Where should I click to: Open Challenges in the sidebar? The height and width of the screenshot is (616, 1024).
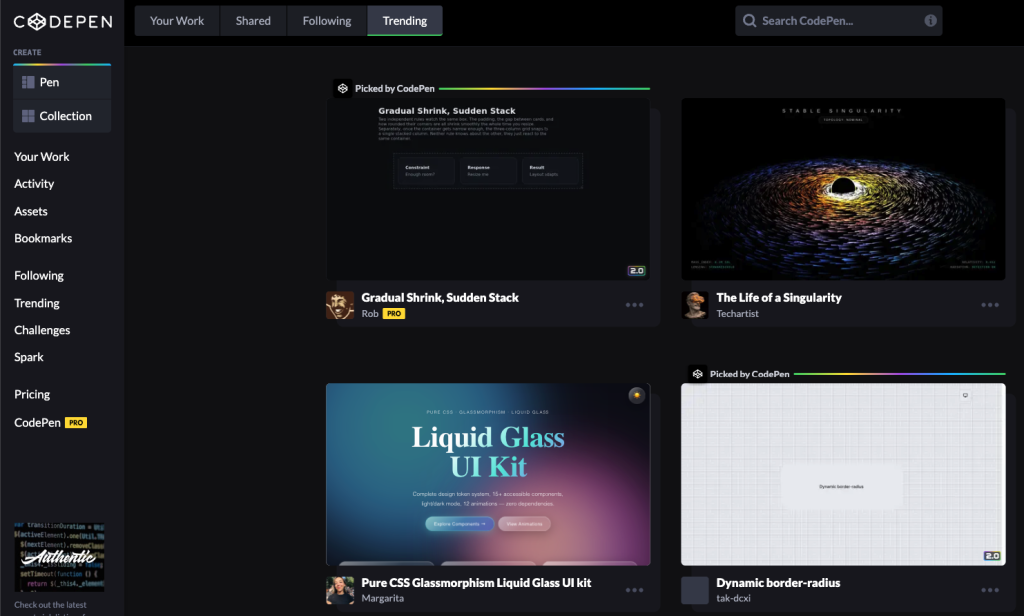click(x=42, y=330)
